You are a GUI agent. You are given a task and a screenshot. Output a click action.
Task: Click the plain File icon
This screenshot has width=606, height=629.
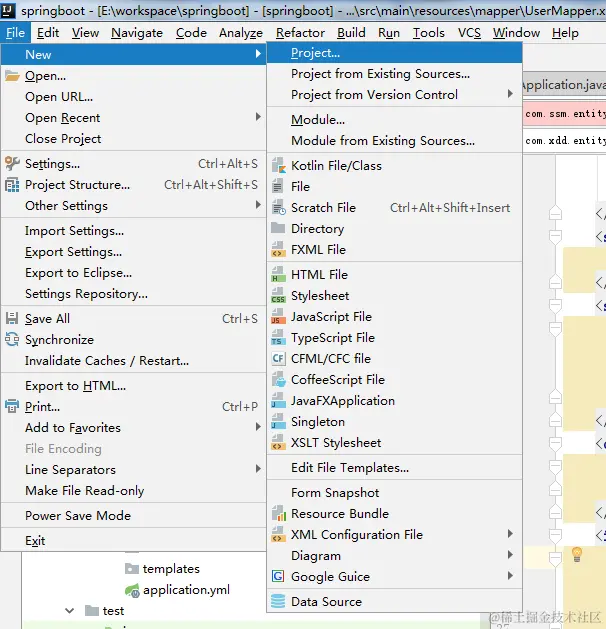tap(277, 187)
